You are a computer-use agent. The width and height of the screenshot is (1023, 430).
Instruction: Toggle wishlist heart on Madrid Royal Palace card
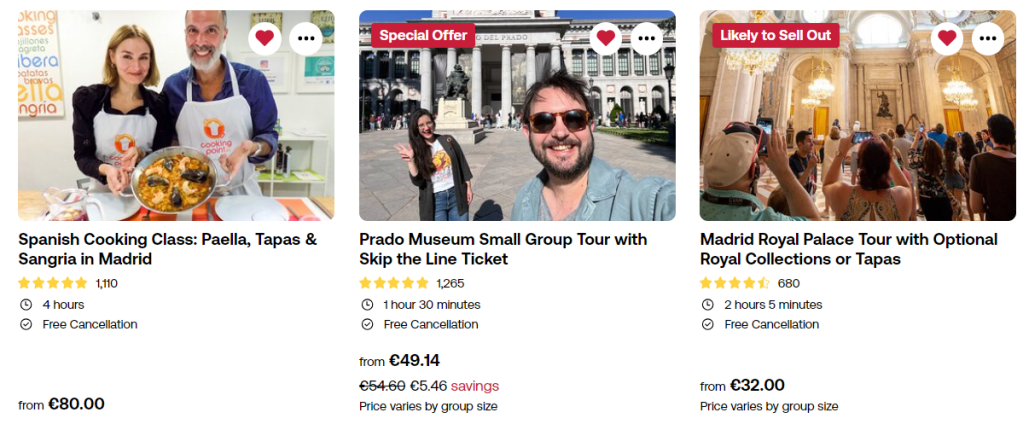[x=947, y=39]
